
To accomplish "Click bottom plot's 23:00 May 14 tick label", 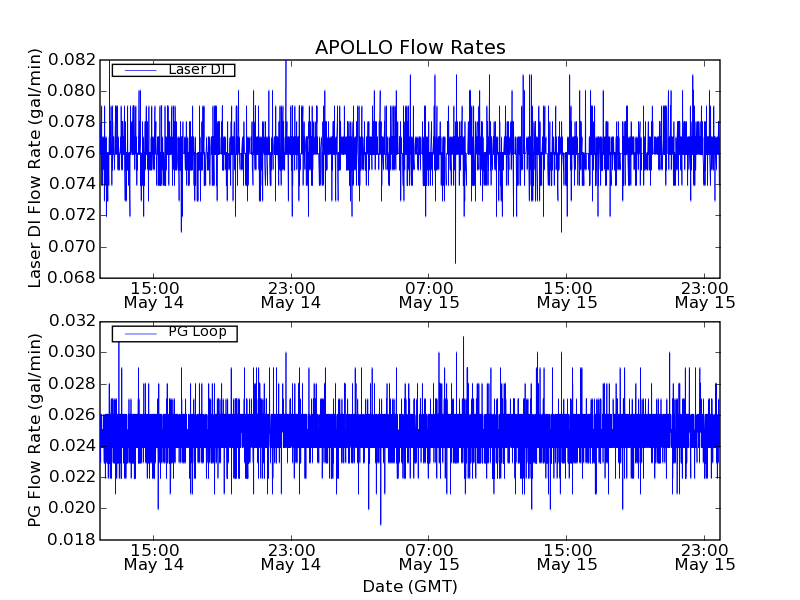I will [x=291, y=556].
